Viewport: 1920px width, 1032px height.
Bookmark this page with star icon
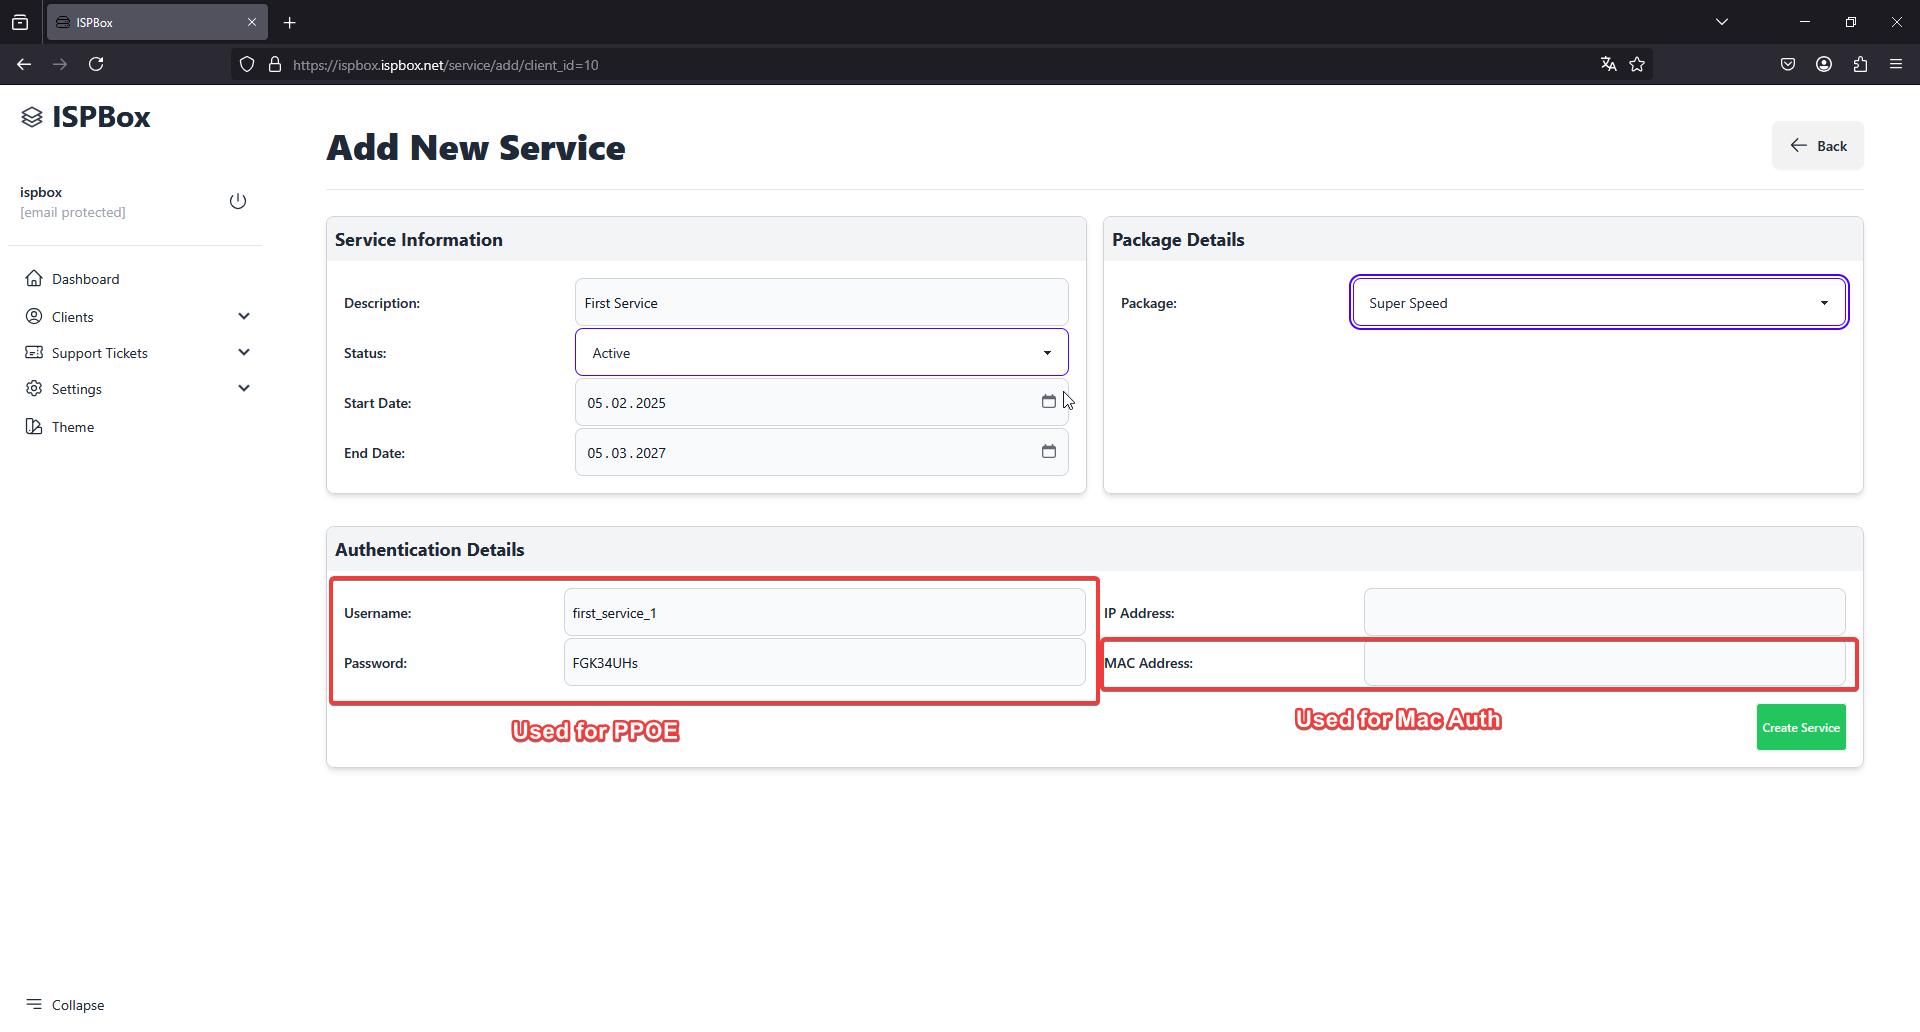point(1637,64)
